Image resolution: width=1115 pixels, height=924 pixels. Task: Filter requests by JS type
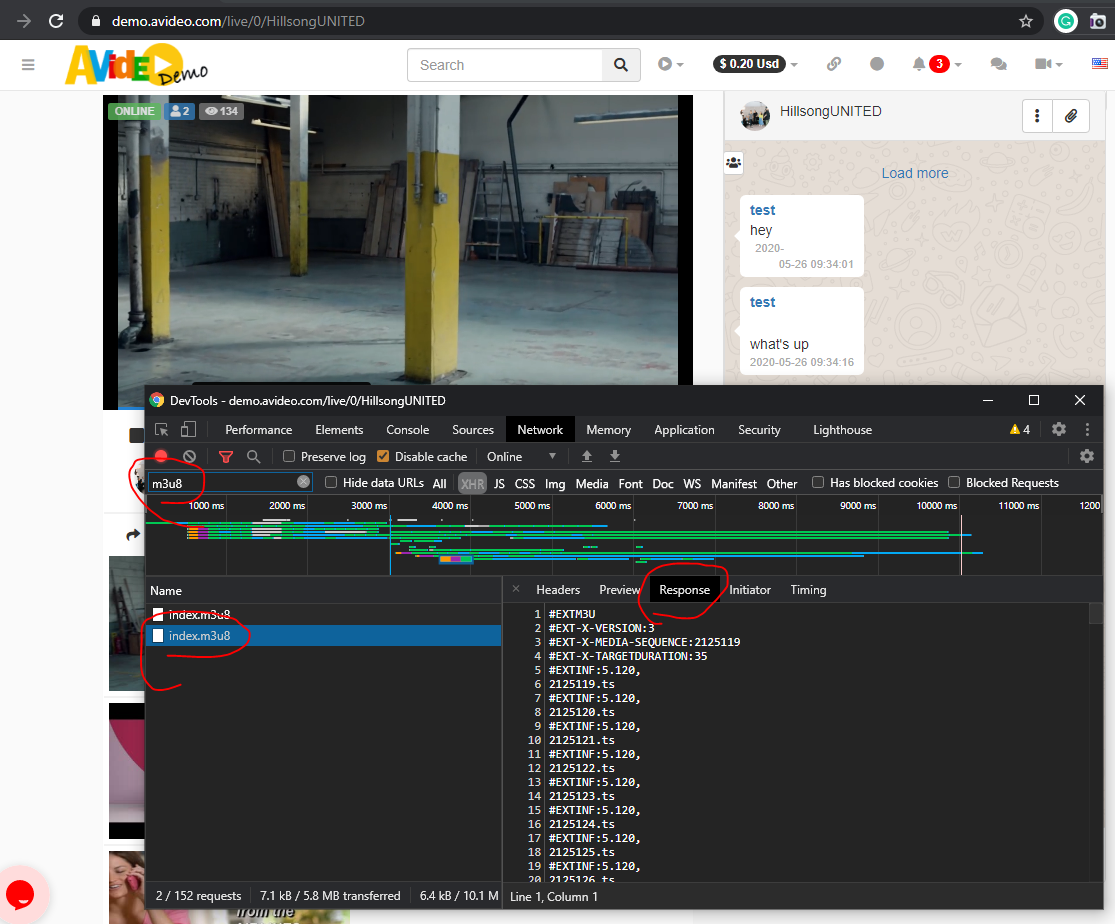pyautogui.click(x=499, y=484)
